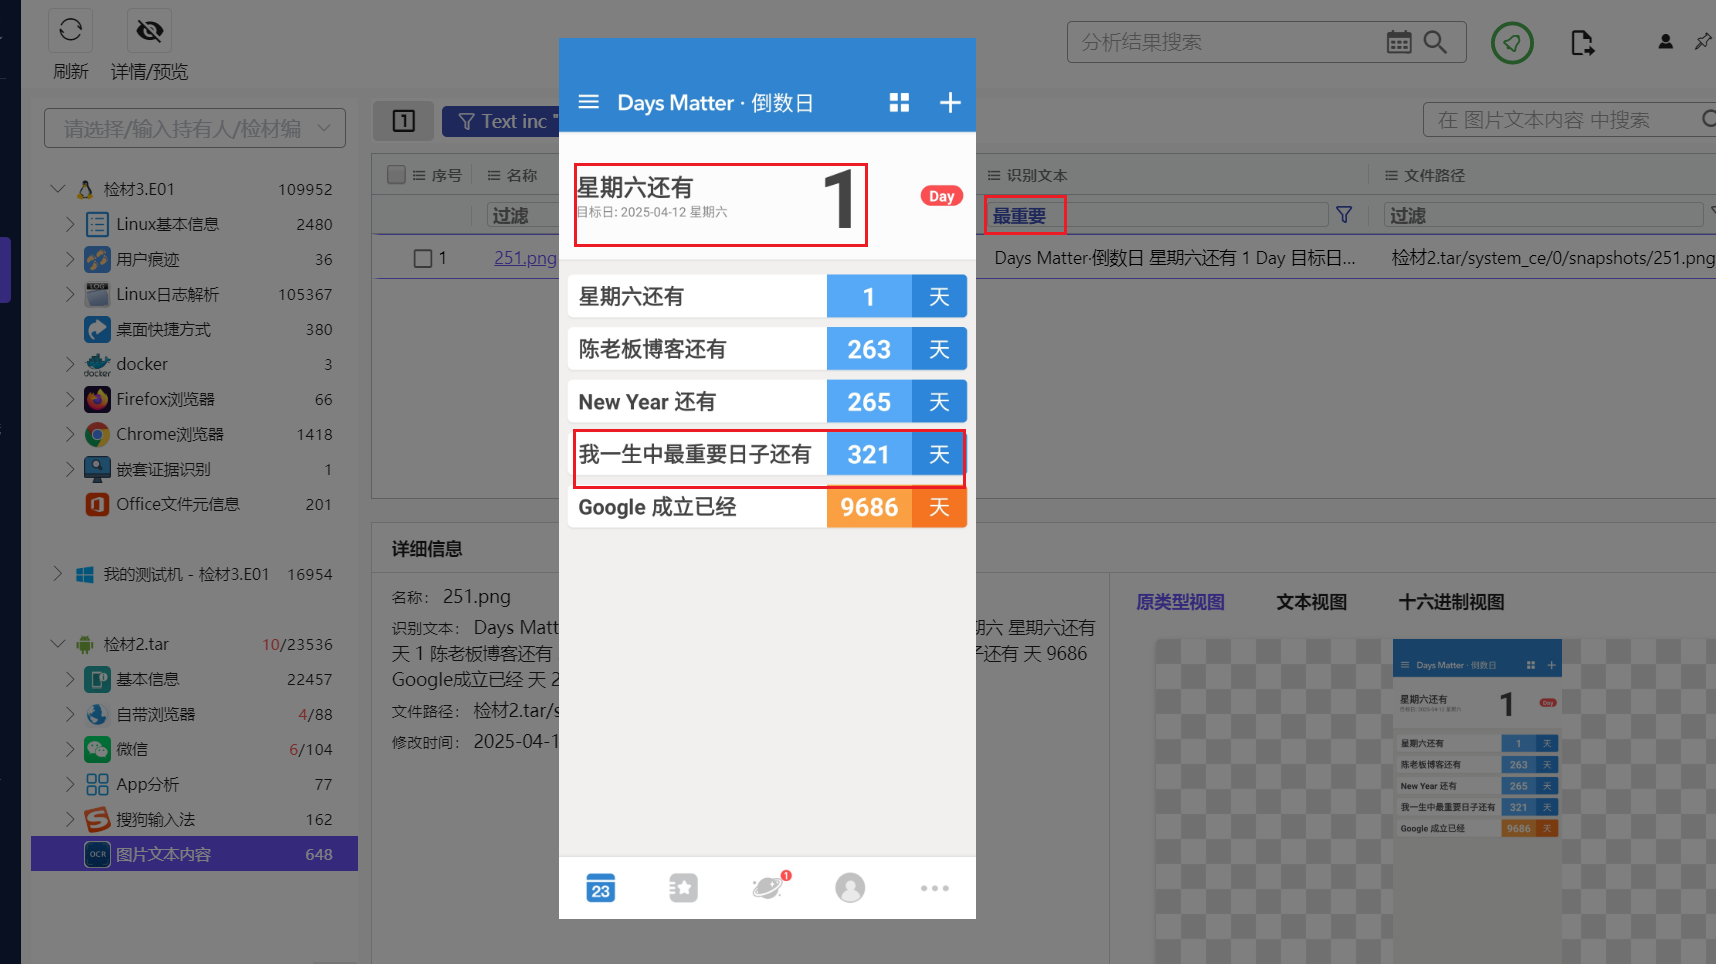Toggle the select-all checkbox in header
This screenshot has width=1716, height=964.
[x=397, y=175]
